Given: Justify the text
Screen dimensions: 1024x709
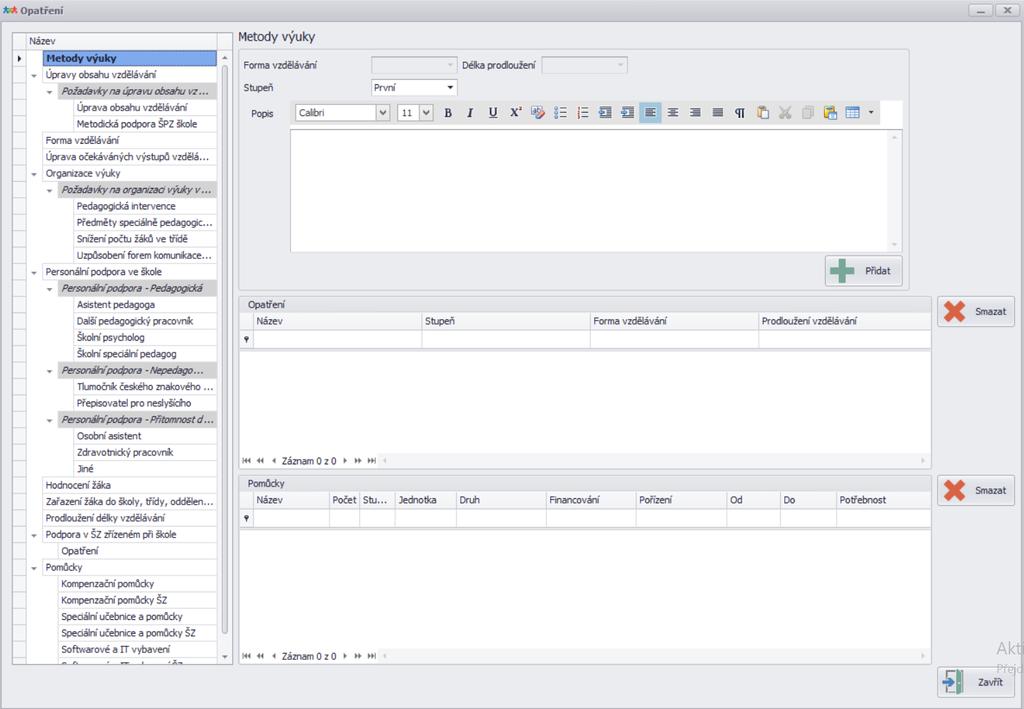Looking at the screenshot, I should pyautogui.click(x=718, y=113).
